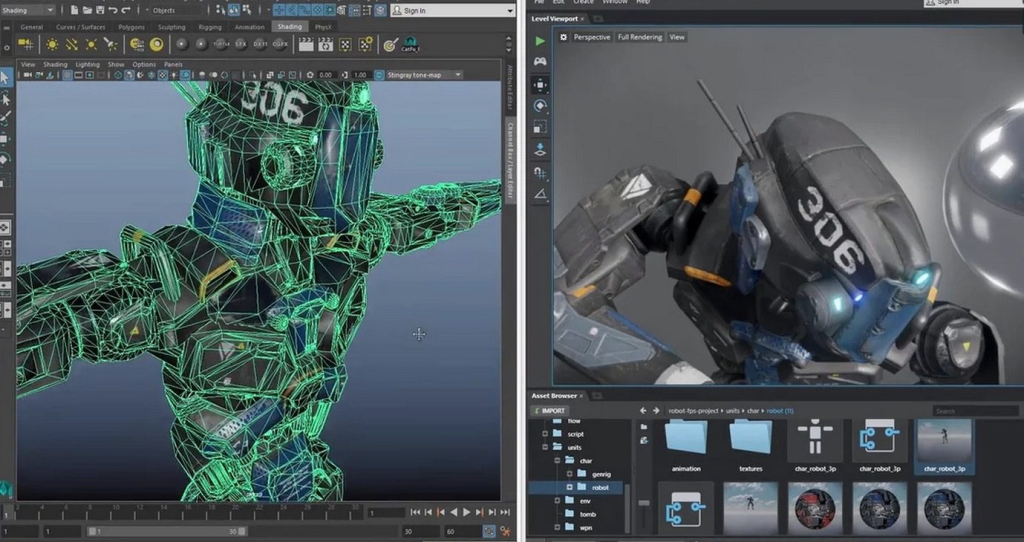Image resolution: width=1024 pixels, height=542 pixels.
Task: Open the Lighting menu in viewport panel
Action: pos(87,64)
